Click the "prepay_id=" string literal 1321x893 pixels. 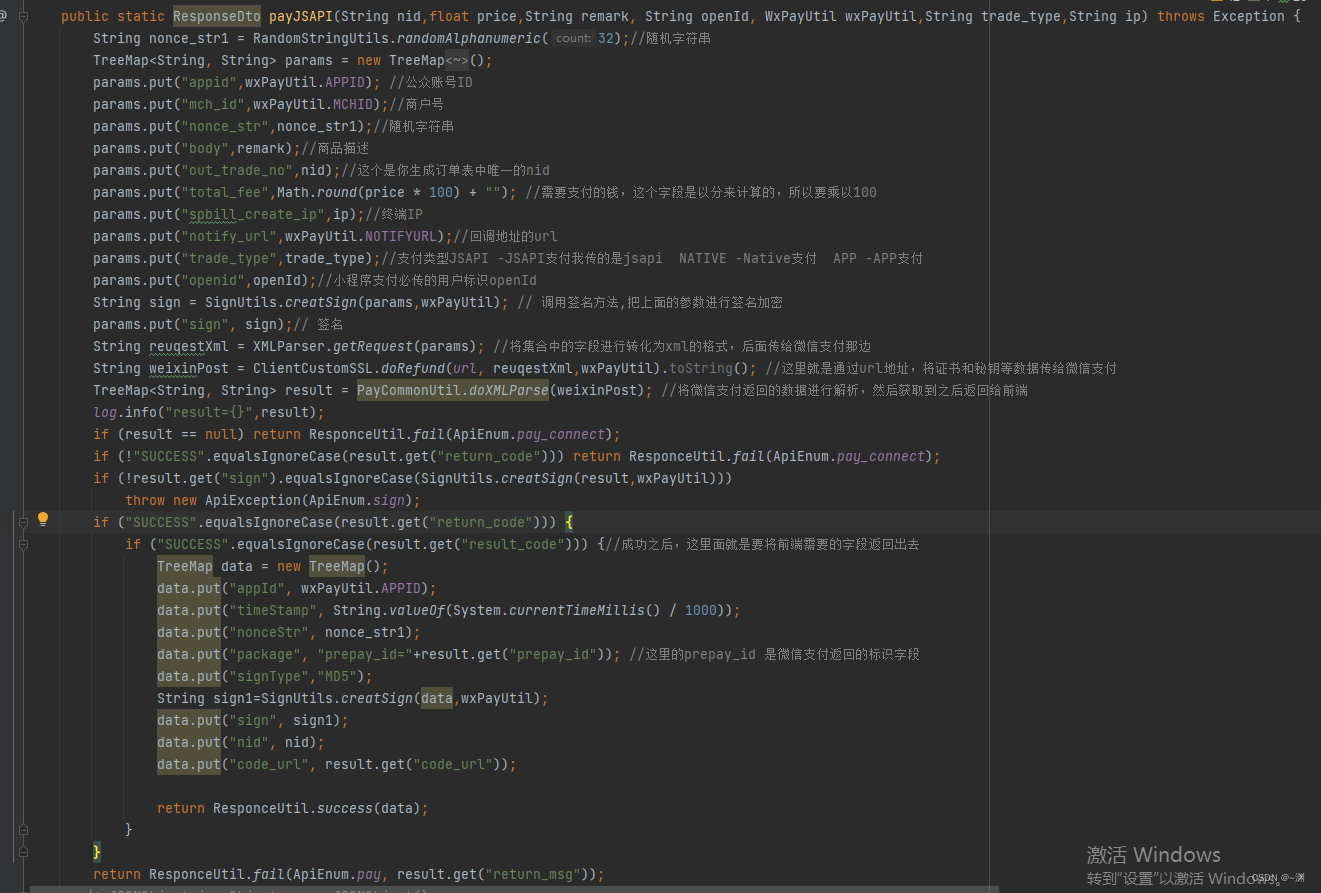(365, 655)
